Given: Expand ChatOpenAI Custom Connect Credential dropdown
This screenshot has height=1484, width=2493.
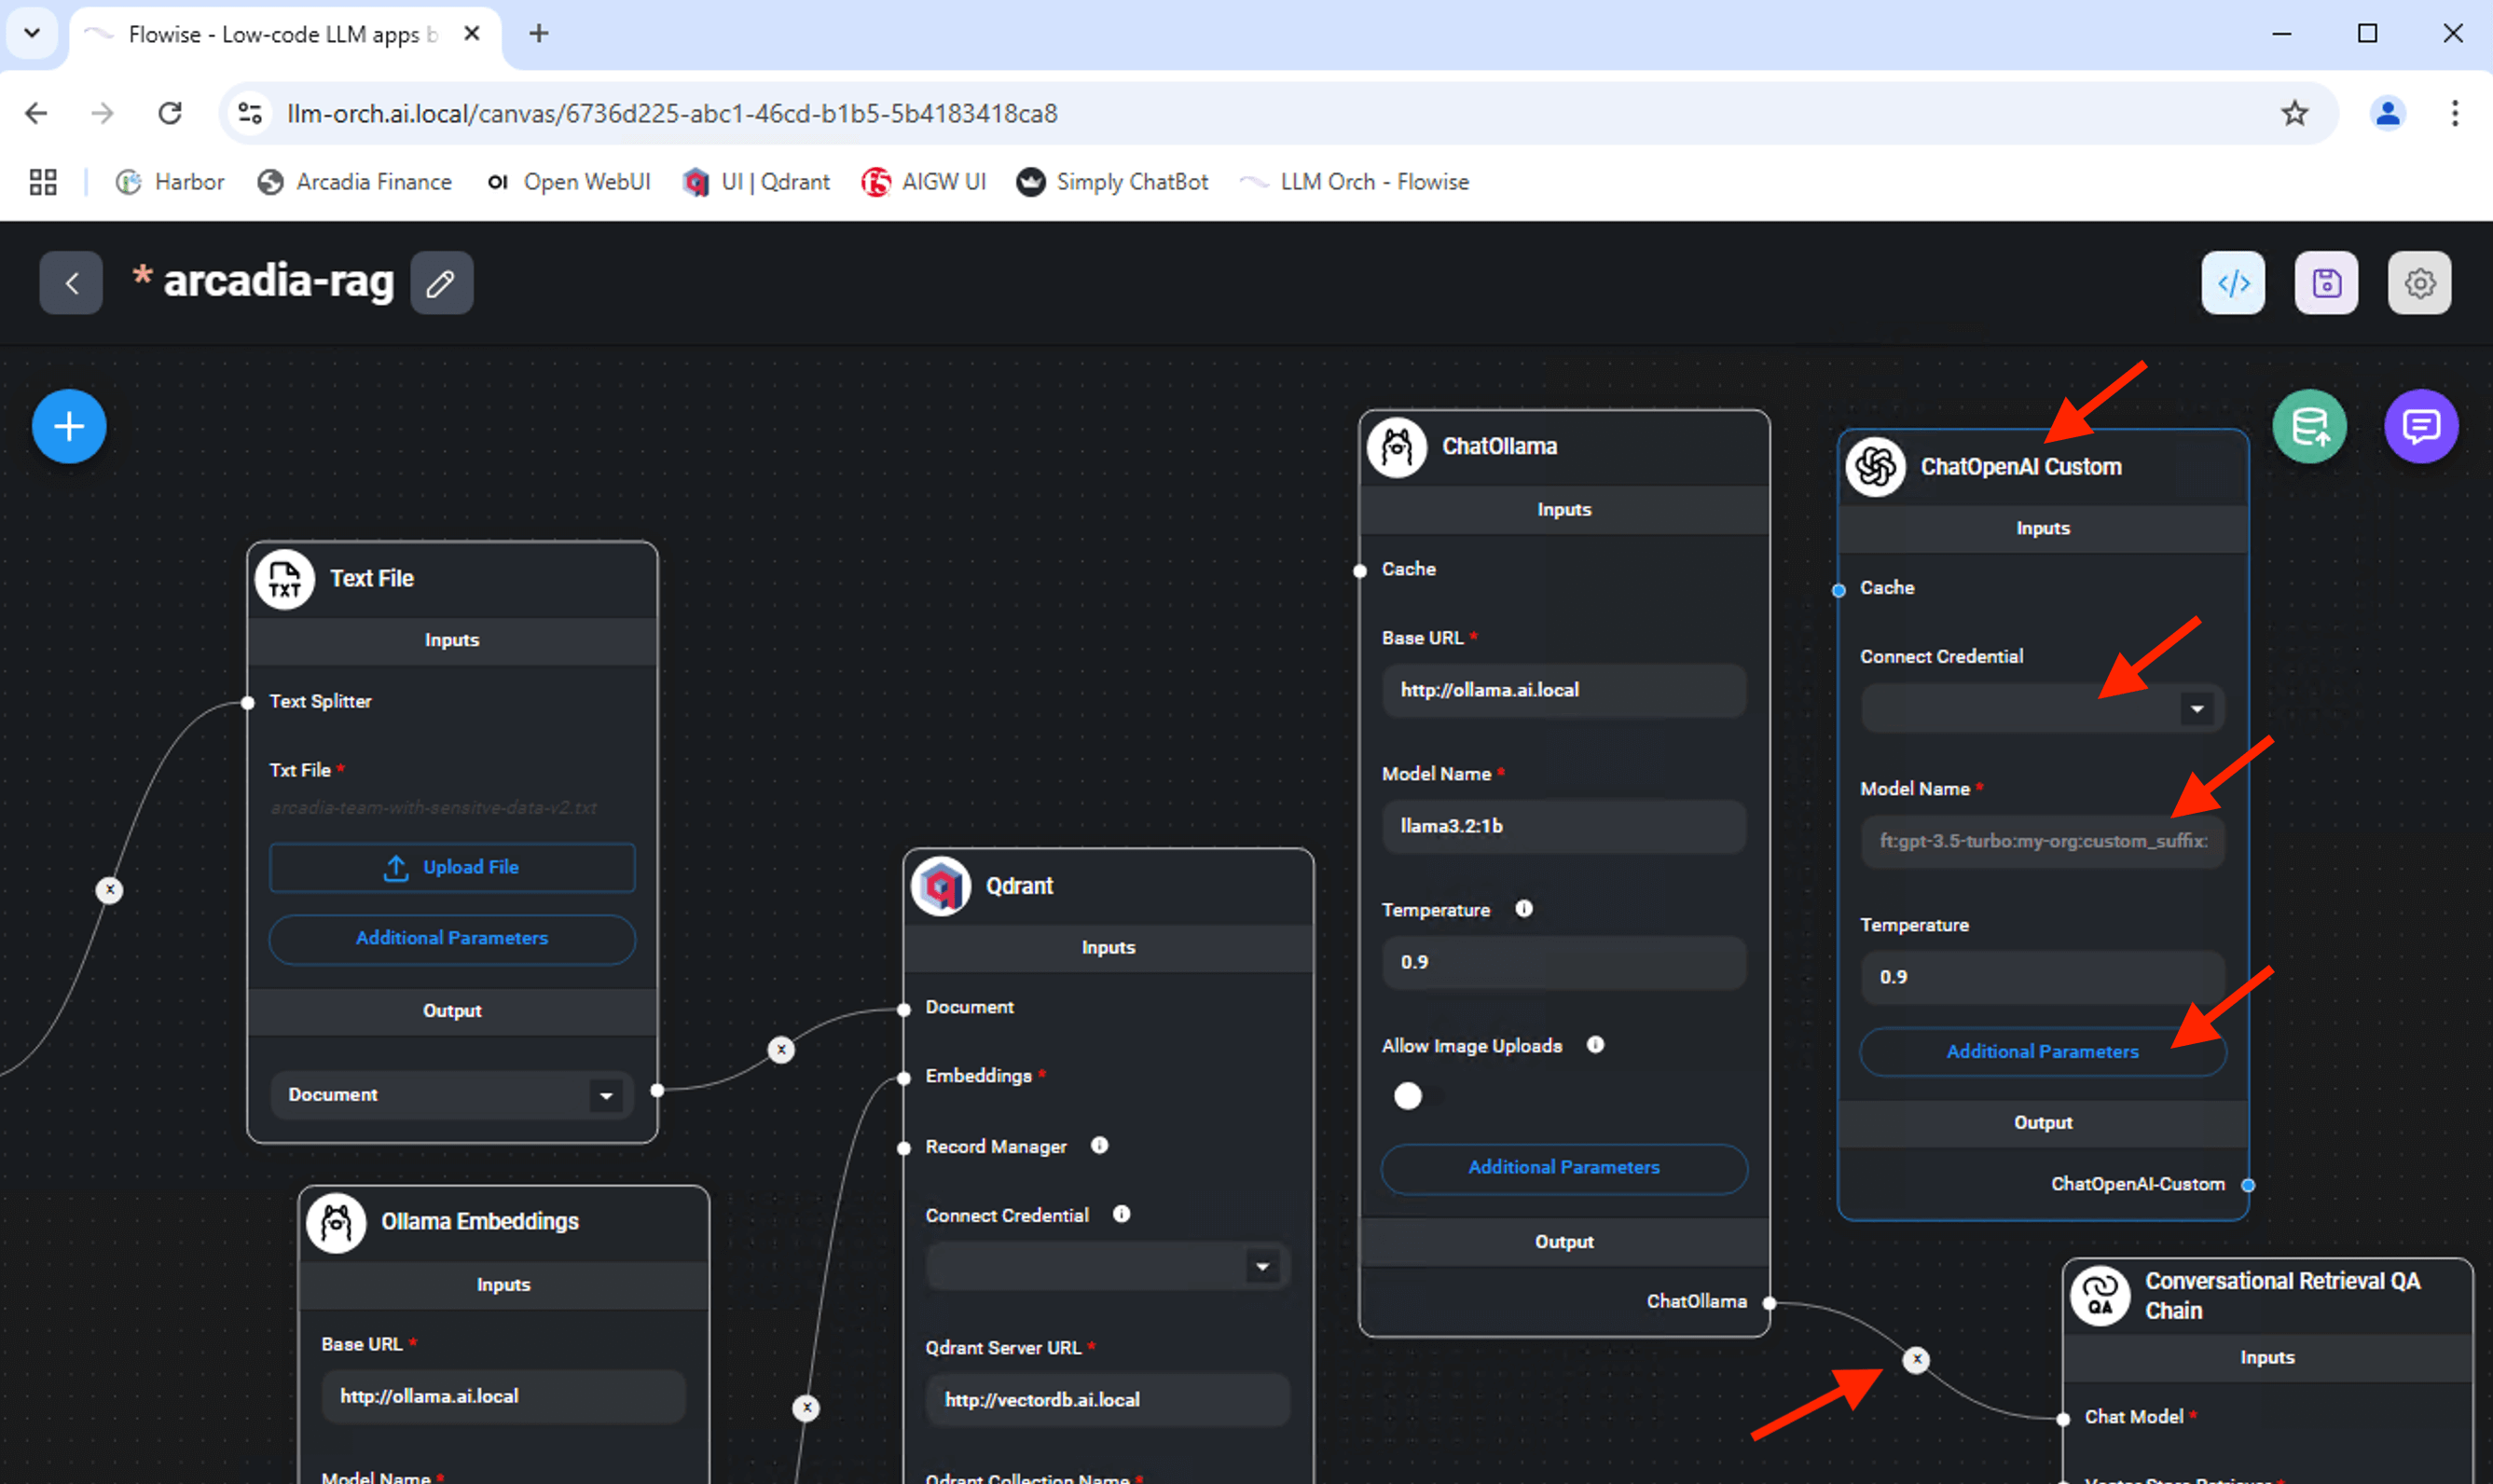Looking at the screenshot, I should 2197,709.
